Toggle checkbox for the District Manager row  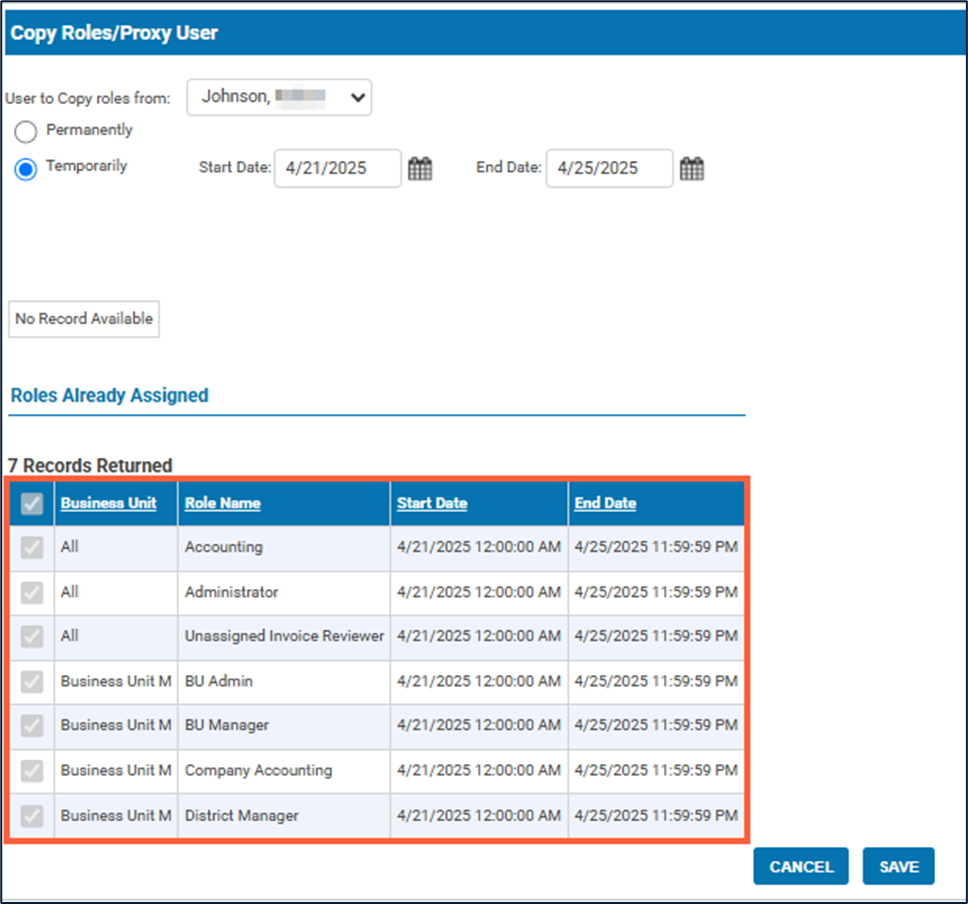[x=32, y=816]
